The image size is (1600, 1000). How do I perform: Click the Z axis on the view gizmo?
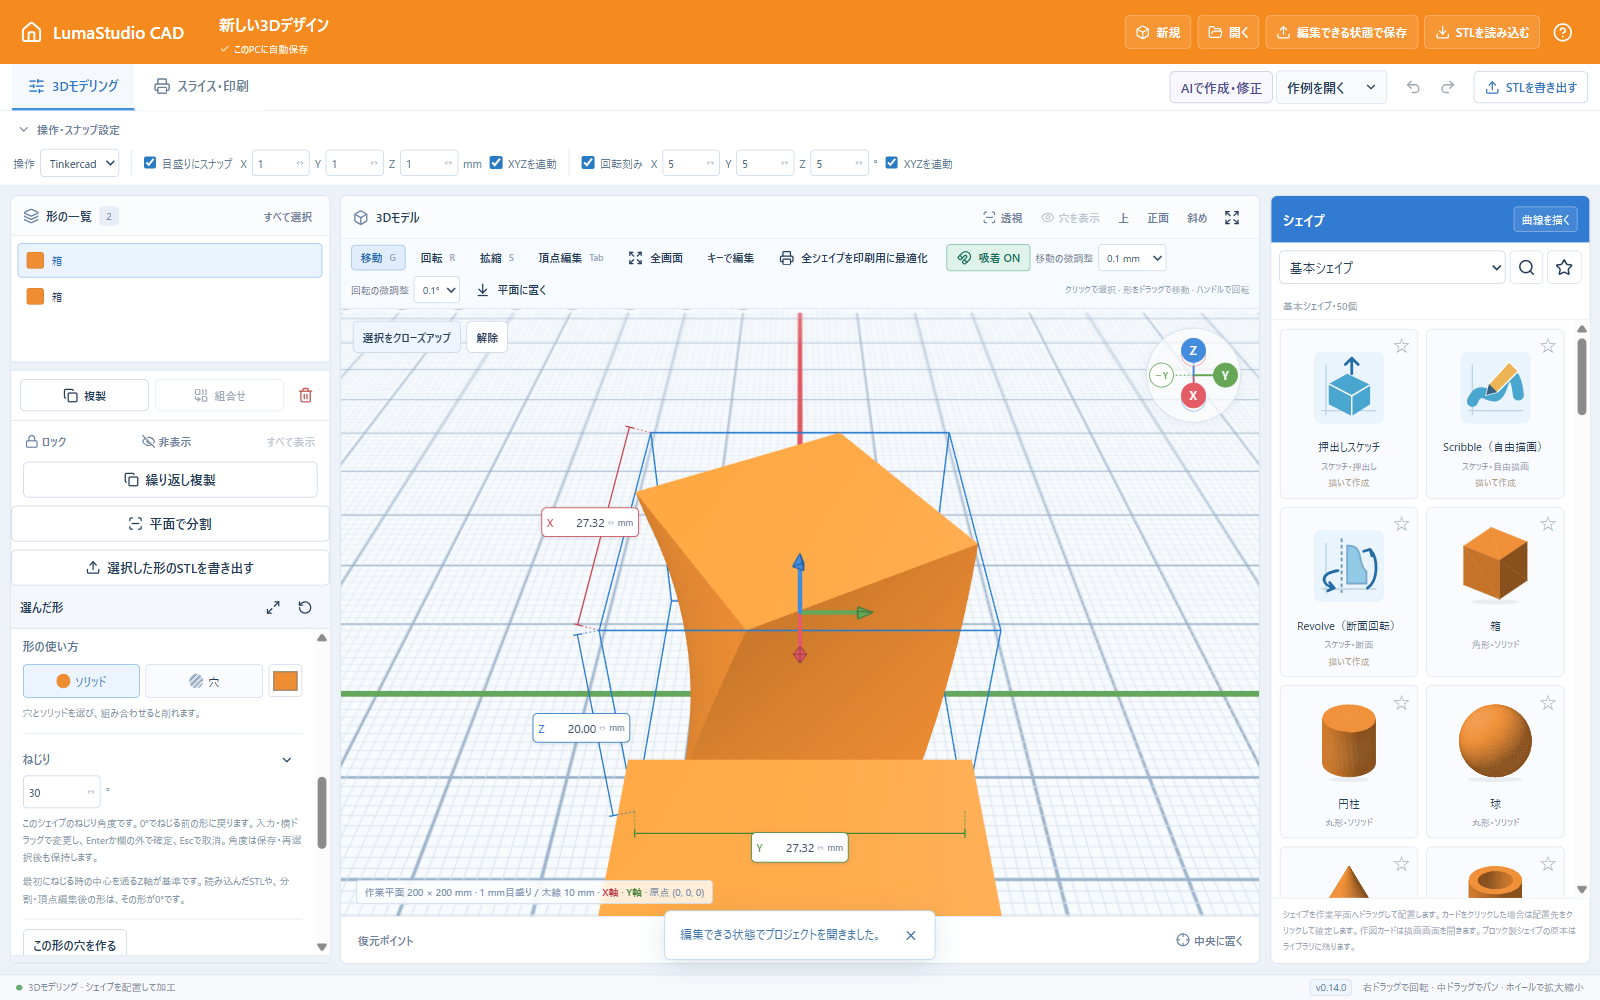click(1193, 350)
